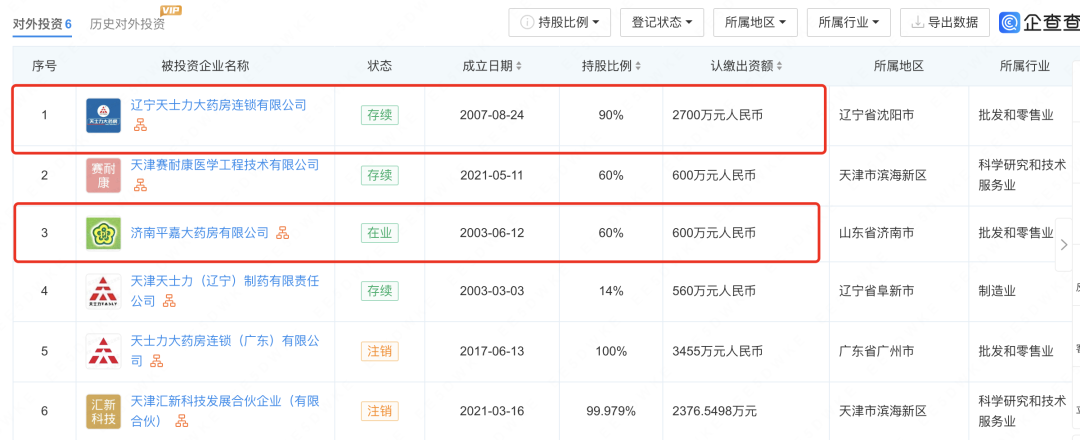Click the date 2007-08-24
1080x440 pixels.
pyautogui.click(x=492, y=115)
